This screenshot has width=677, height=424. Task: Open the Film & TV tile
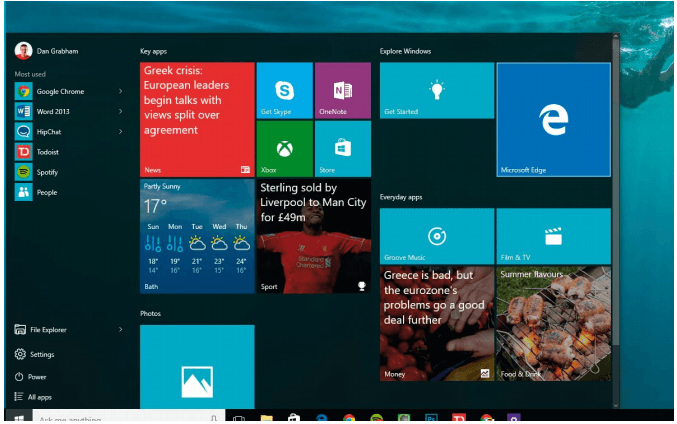[x=554, y=236]
